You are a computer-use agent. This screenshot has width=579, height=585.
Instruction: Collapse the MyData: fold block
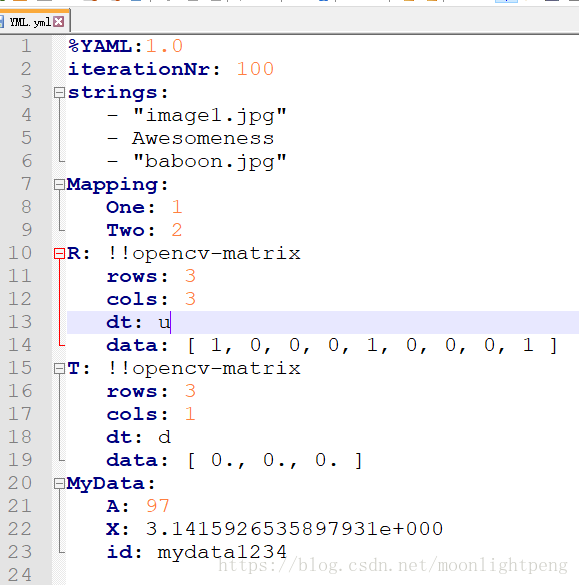coord(59,484)
